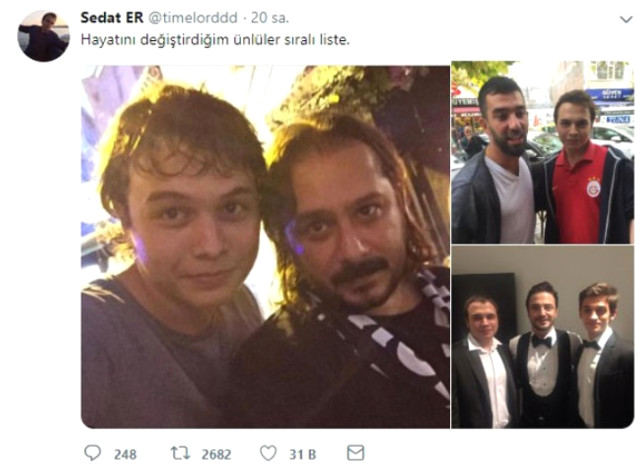
Task: Open the large left selfie photo
Action: click(x=265, y=247)
